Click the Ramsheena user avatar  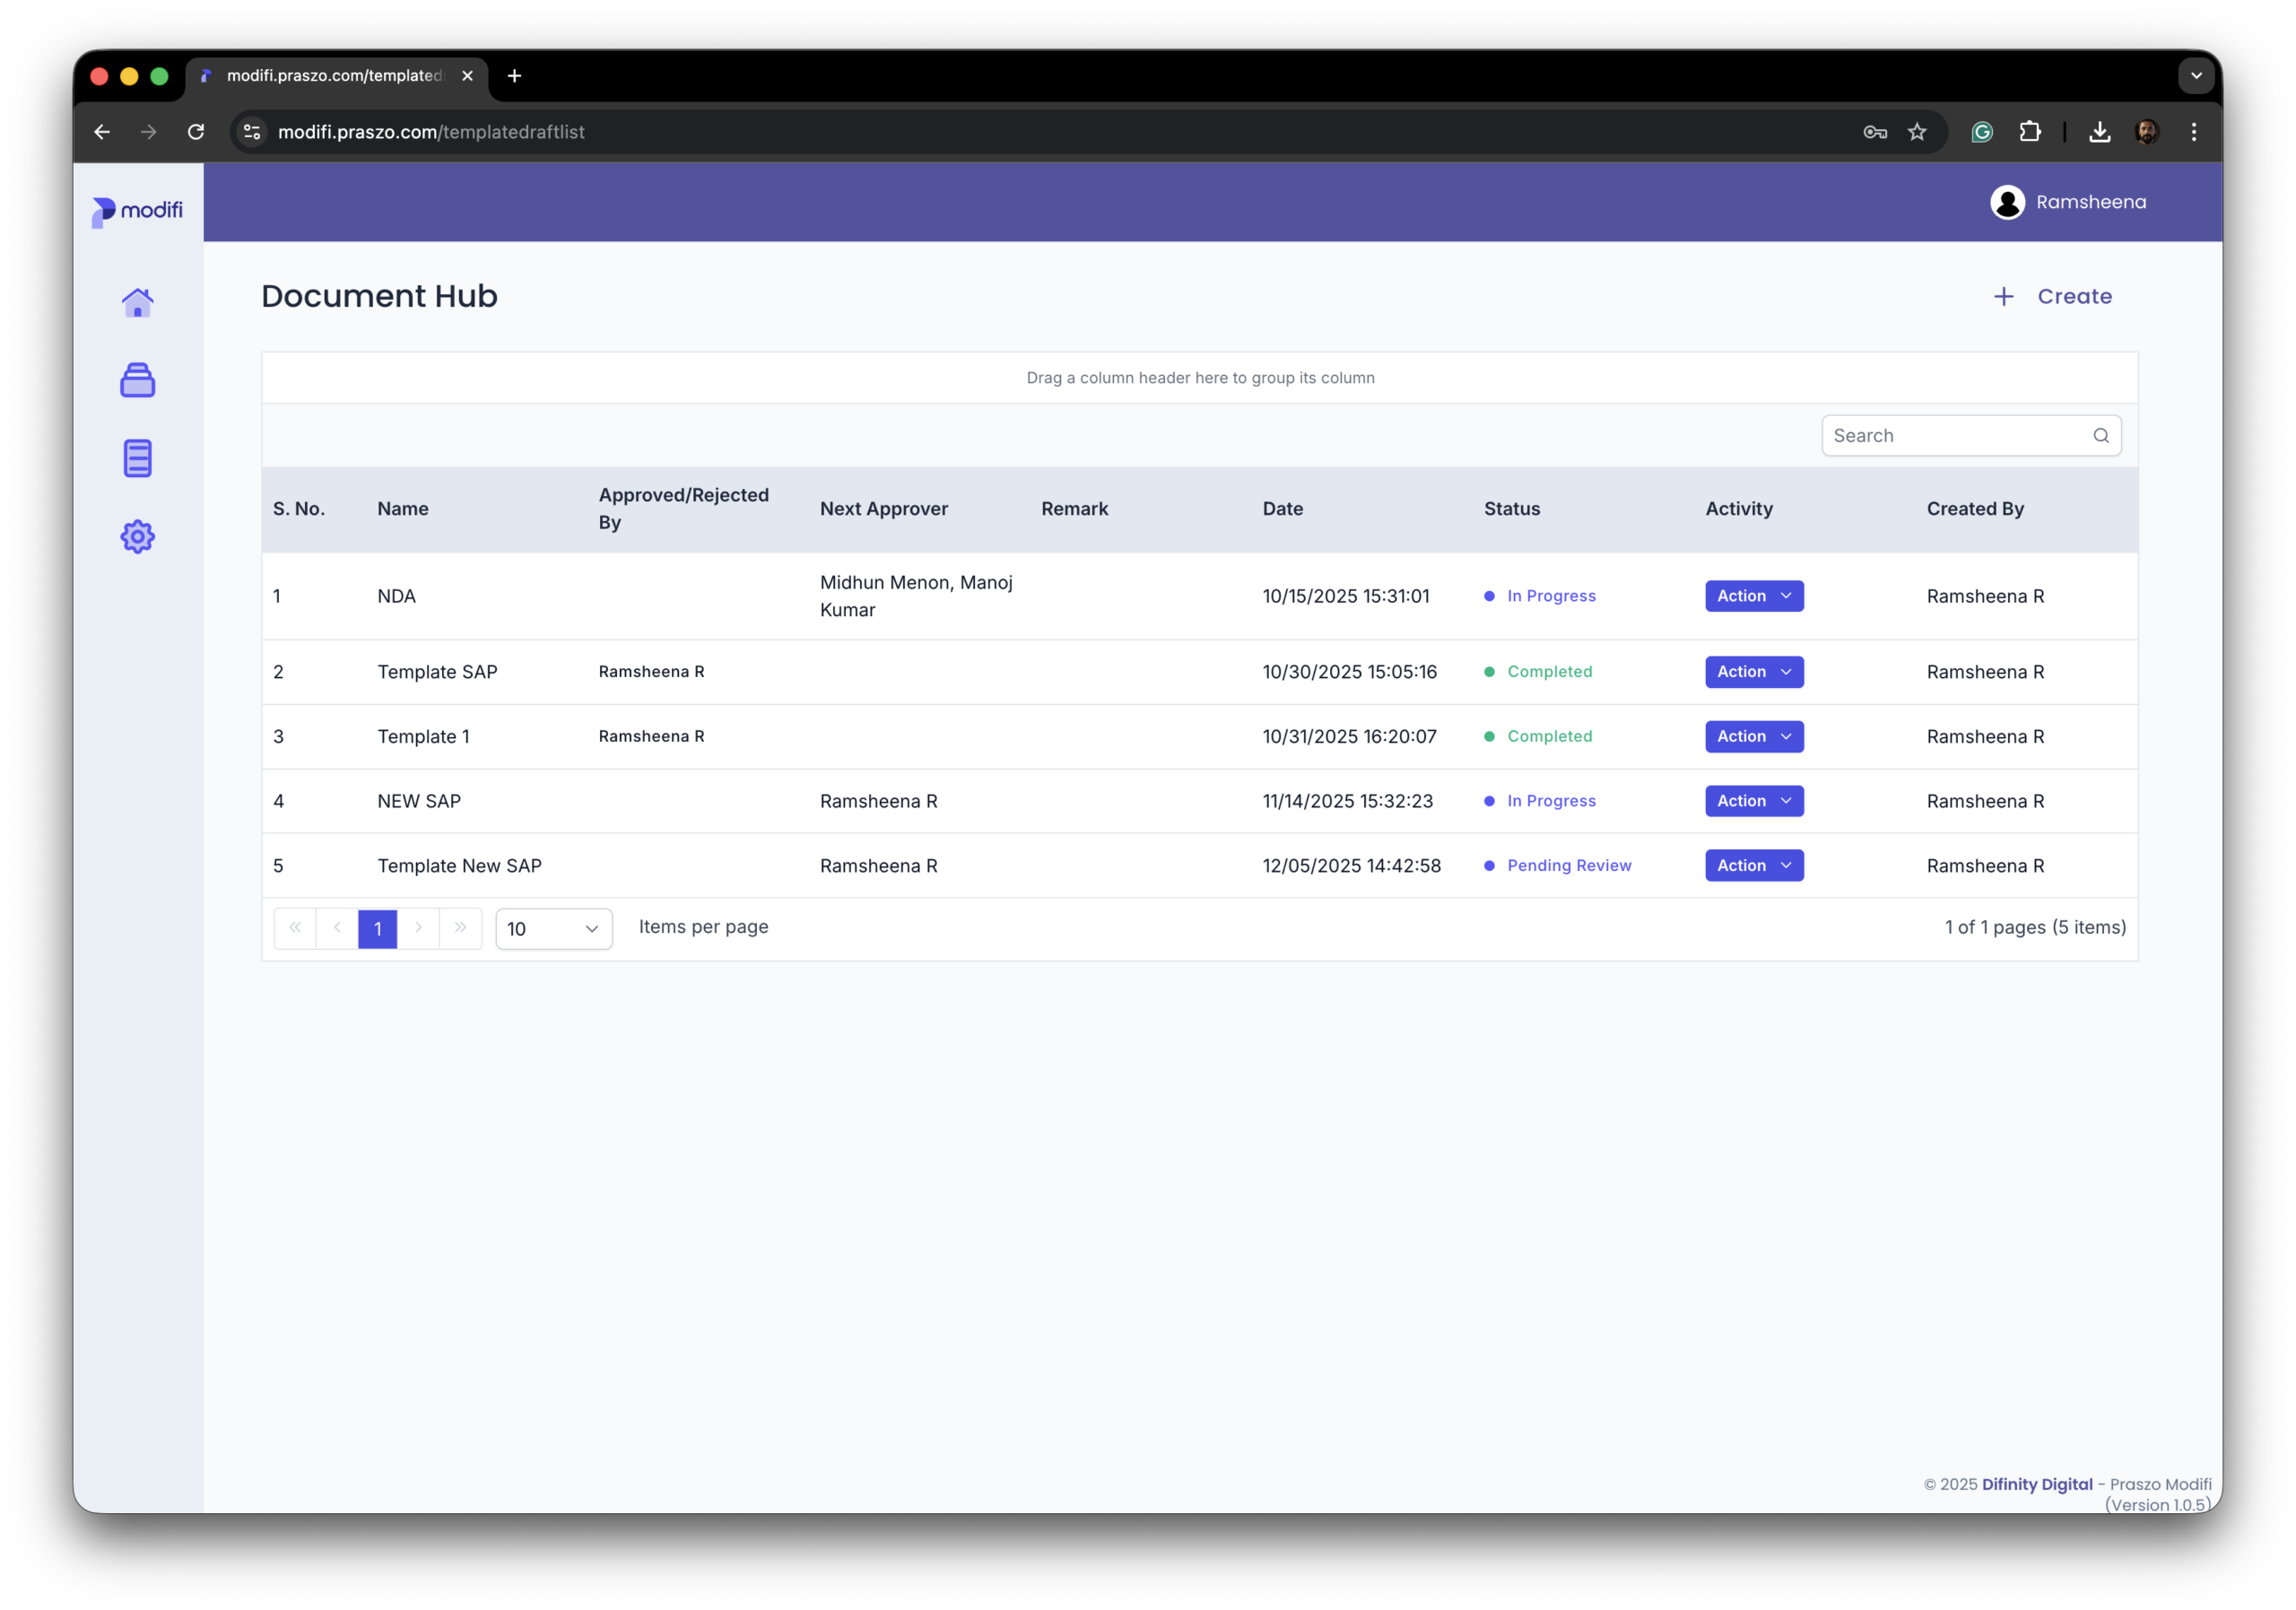coord(2007,202)
